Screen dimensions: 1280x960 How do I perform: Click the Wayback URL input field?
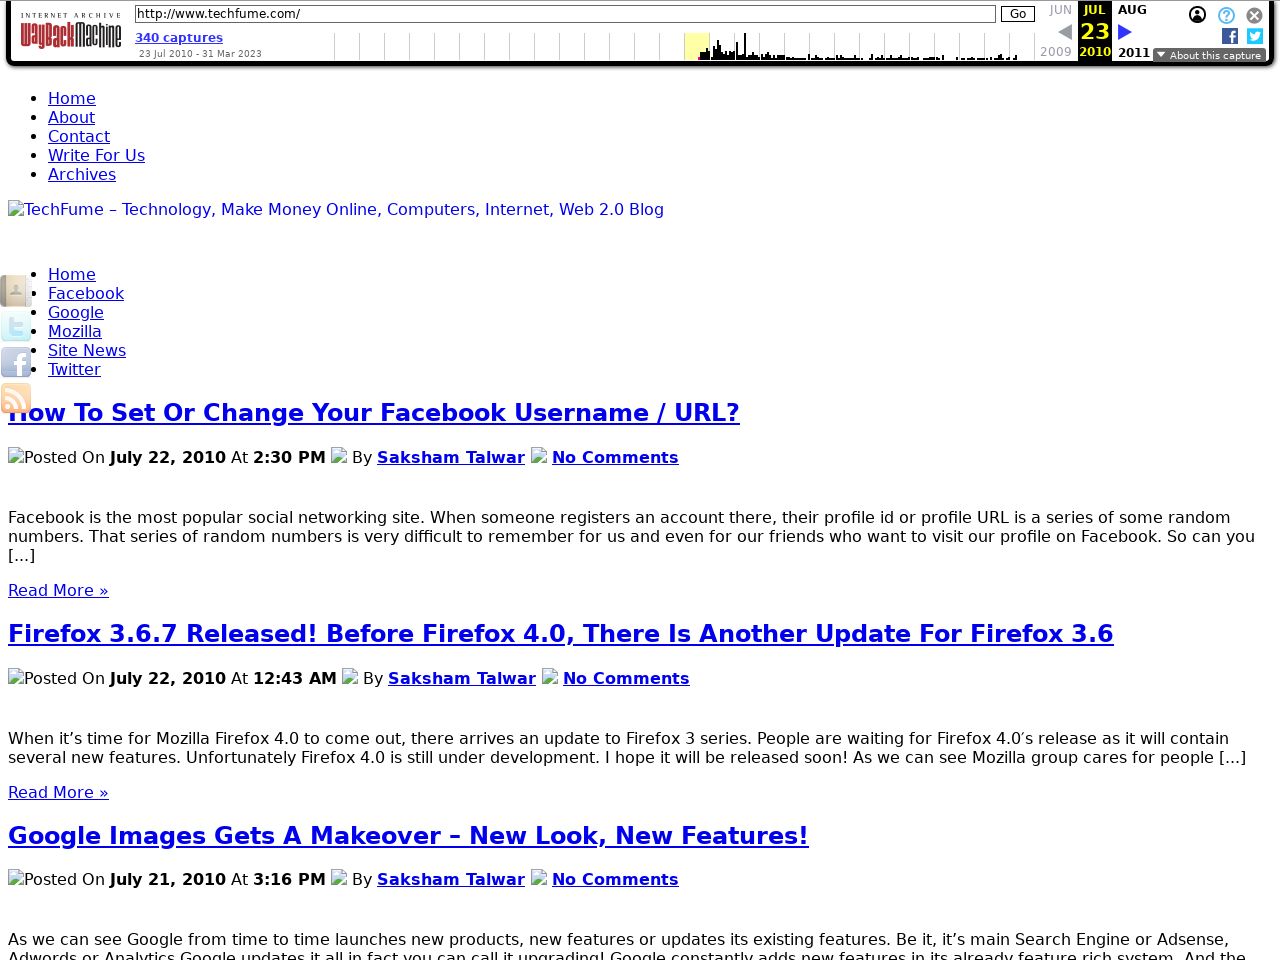tap(565, 14)
